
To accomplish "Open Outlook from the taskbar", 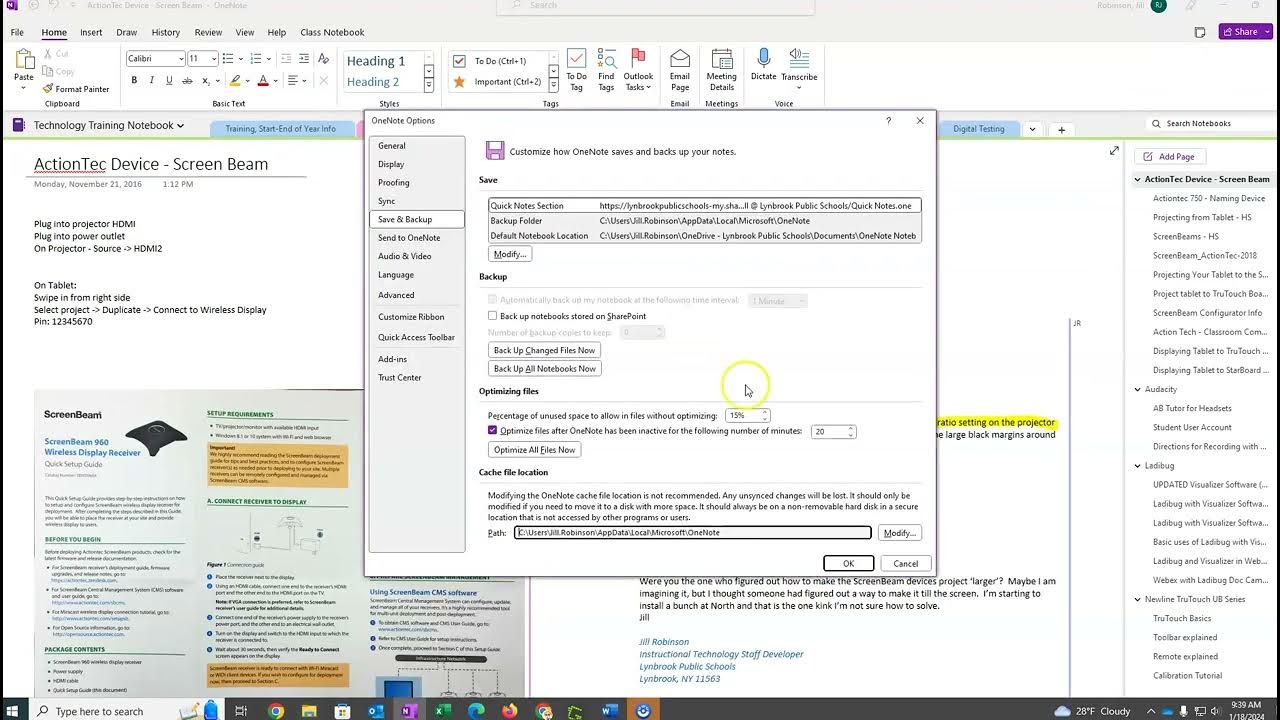I will pyautogui.click(x=376, y=711).
